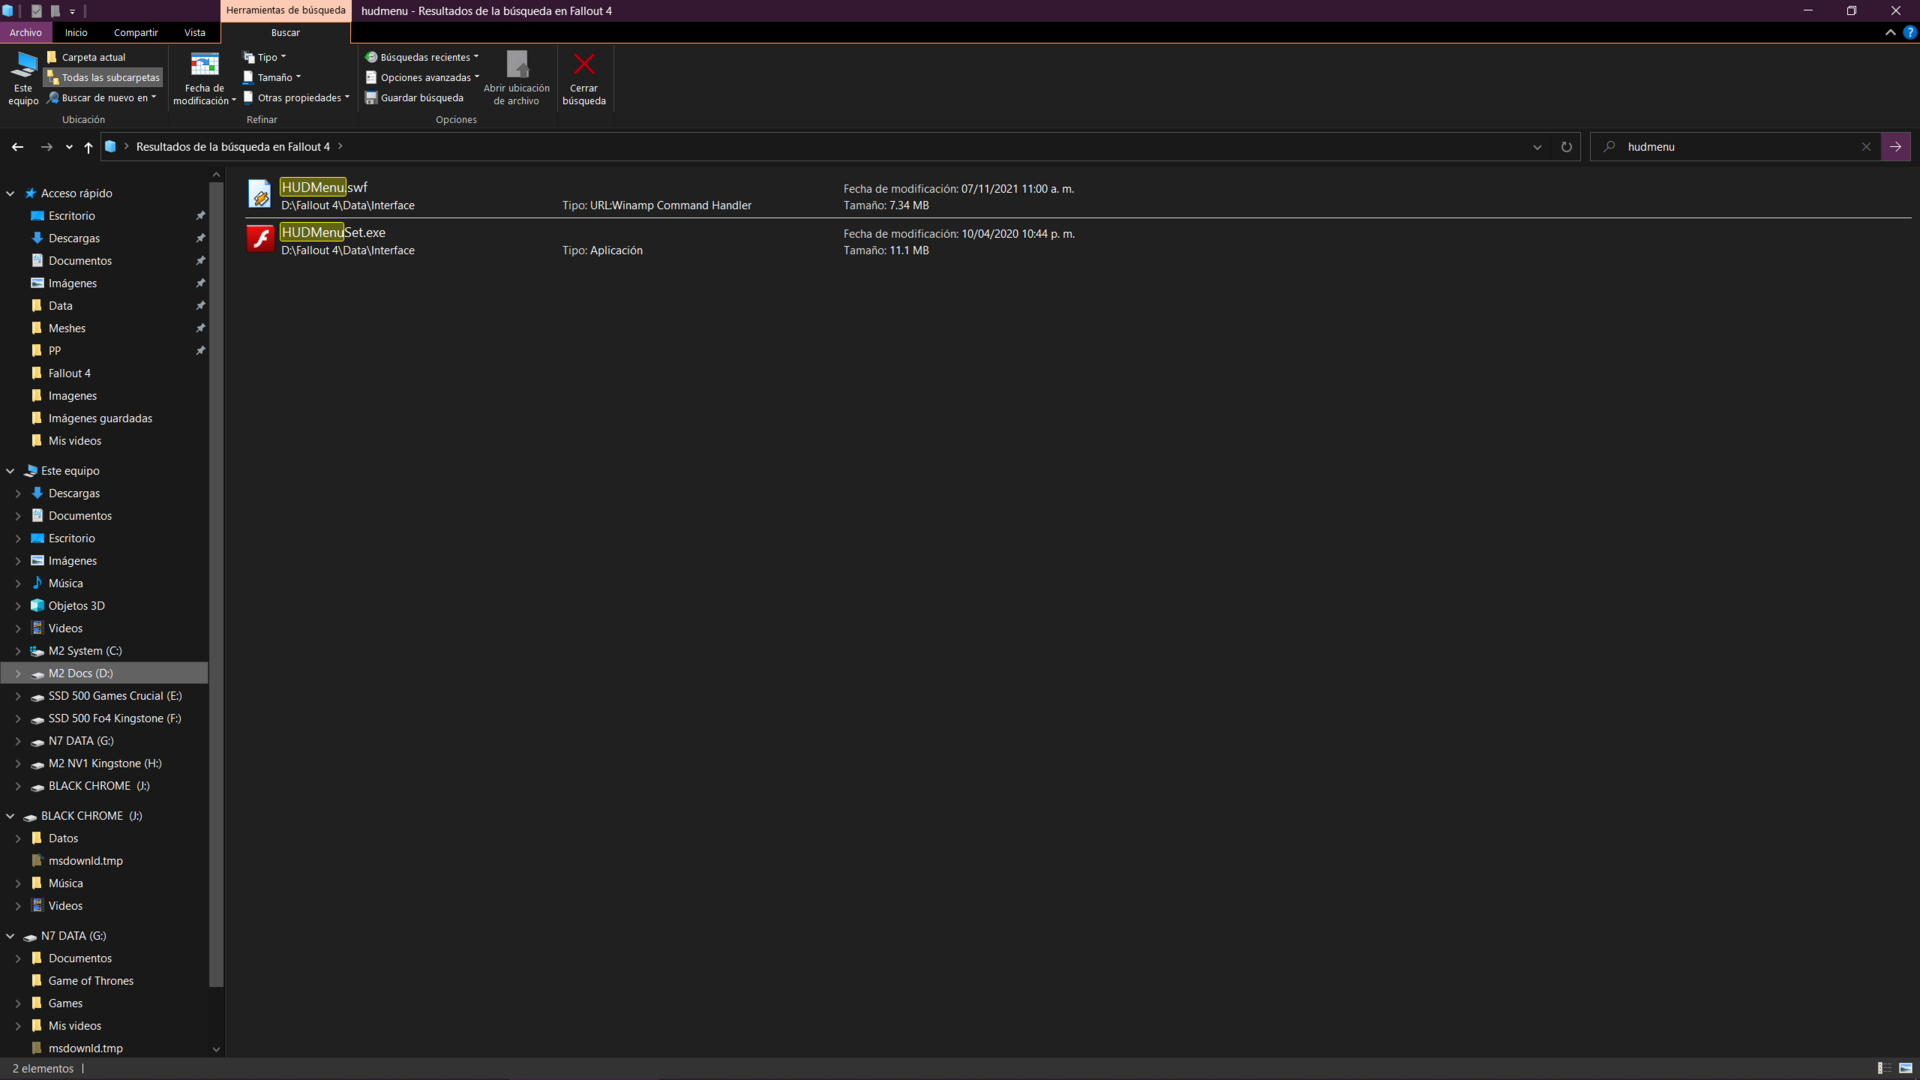Switch to the Vista ribbon tab
Viewport: 1920px width, 1080px height.
(195, 33)
